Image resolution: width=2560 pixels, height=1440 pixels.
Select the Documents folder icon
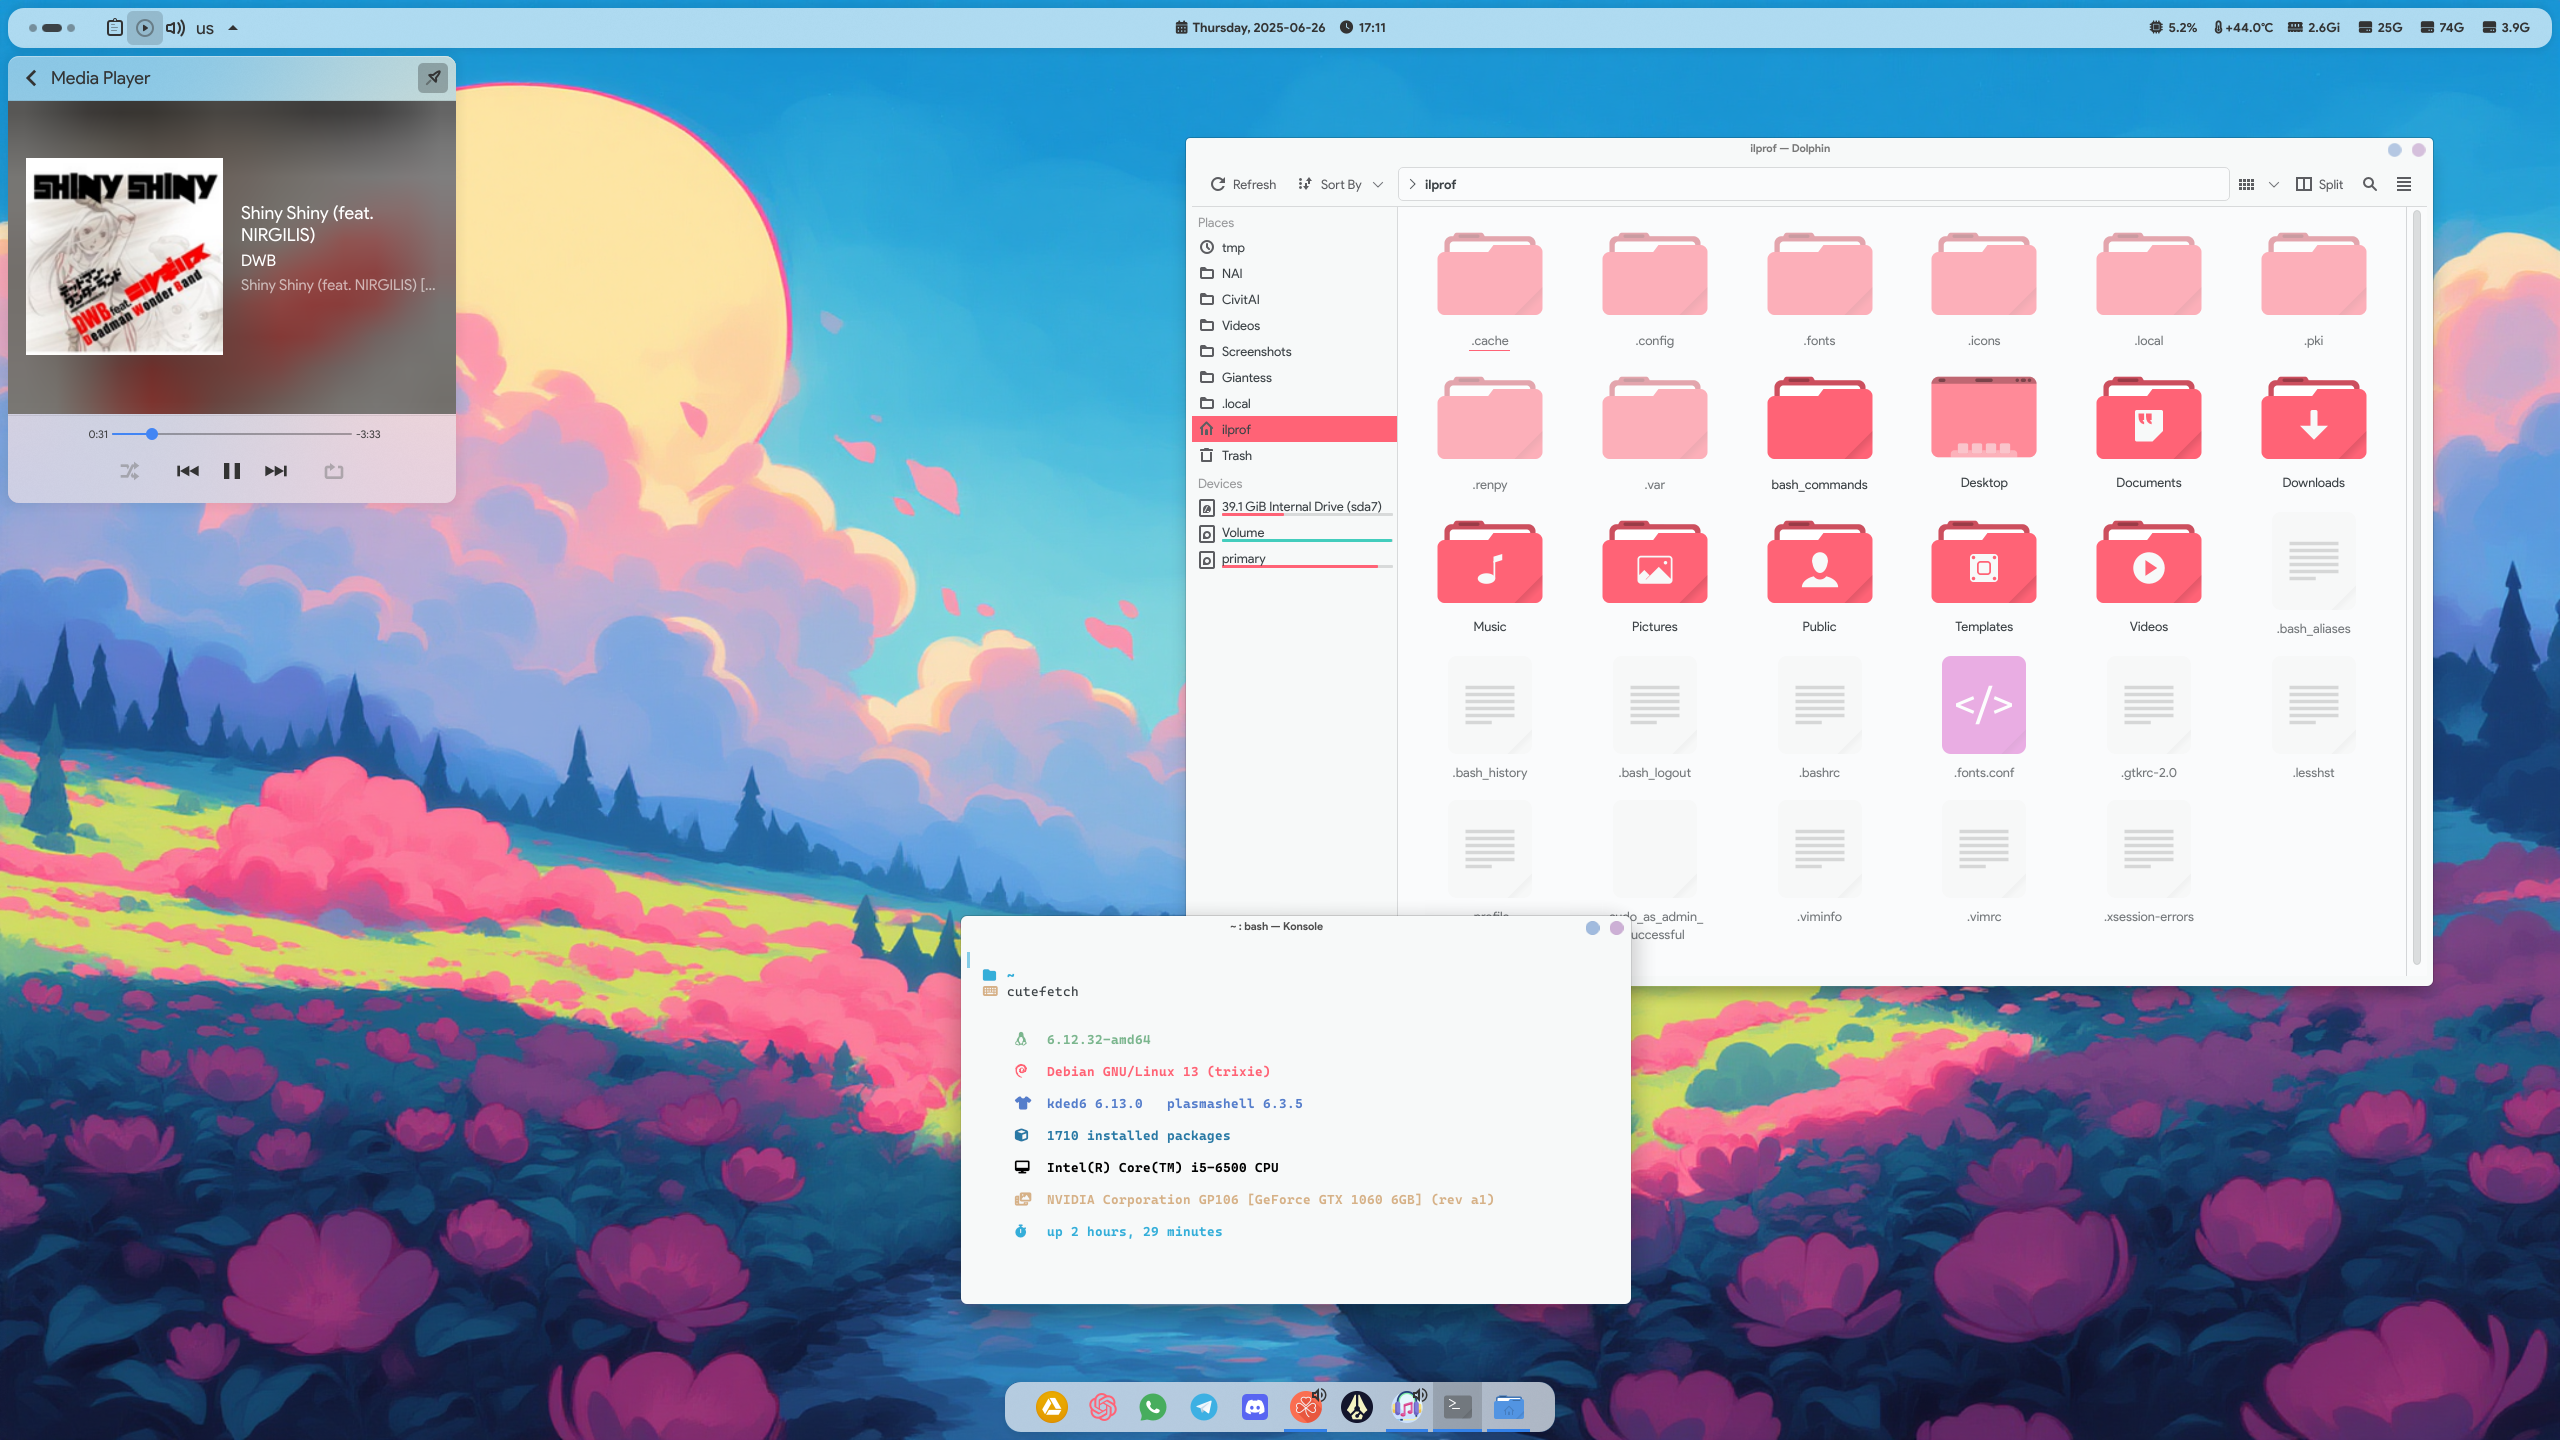click(2148, 418)
